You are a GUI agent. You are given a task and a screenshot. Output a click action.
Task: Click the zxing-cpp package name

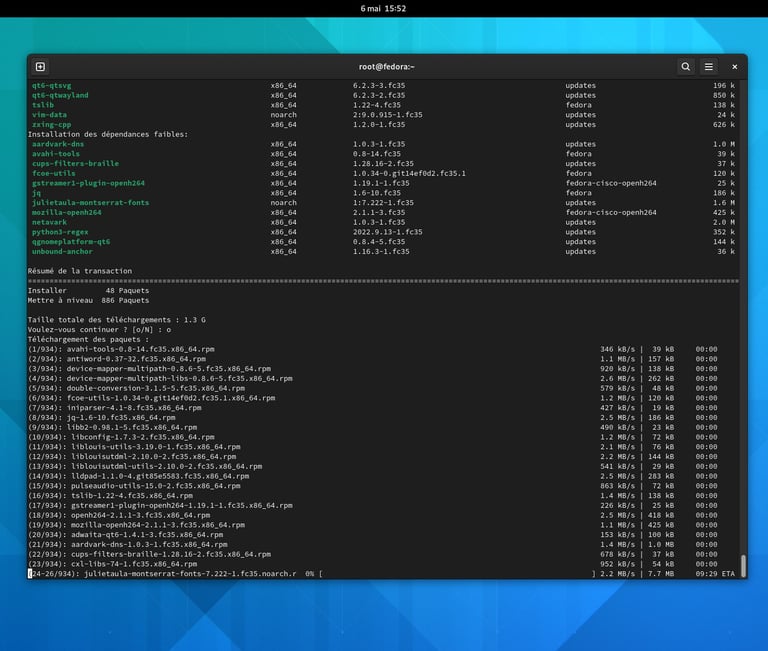pos(51,124)
